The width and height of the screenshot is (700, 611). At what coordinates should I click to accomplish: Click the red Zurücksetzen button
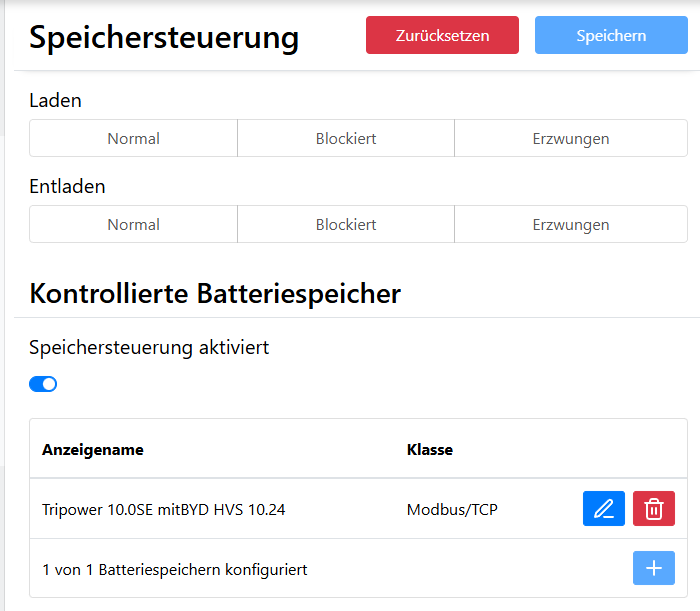point(442,35)
